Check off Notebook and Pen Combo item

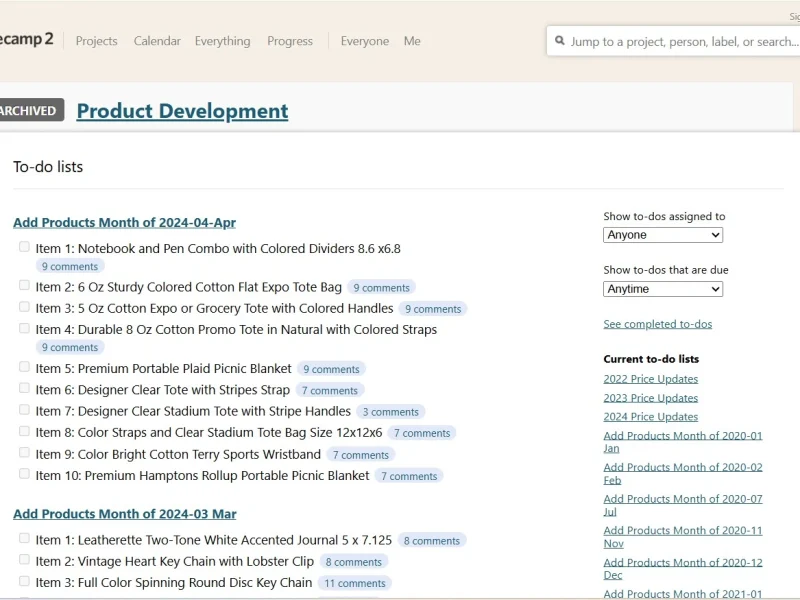pyautogui.click(x=24, y=247)
